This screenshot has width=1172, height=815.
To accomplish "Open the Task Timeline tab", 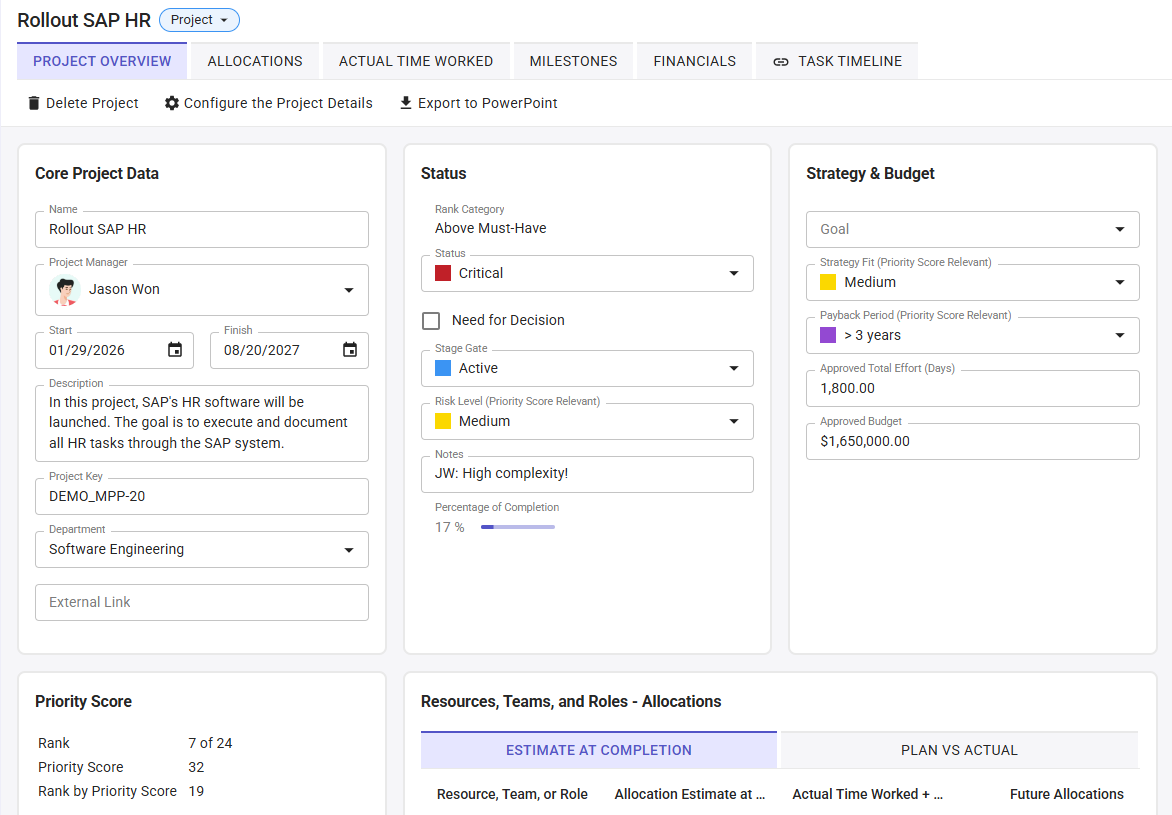I will click(x=837, y=61).
